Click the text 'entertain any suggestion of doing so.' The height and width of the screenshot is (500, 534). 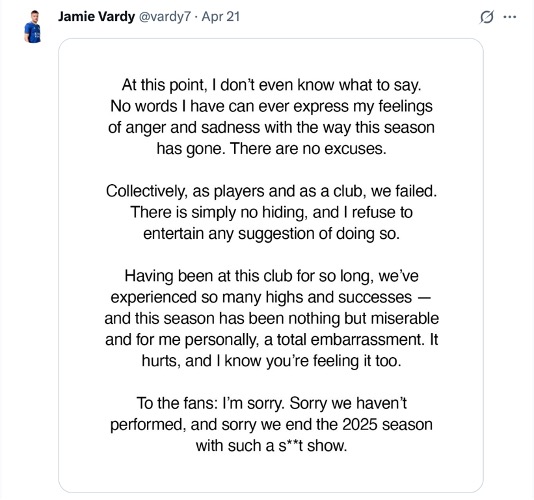[x=271, y=234]
